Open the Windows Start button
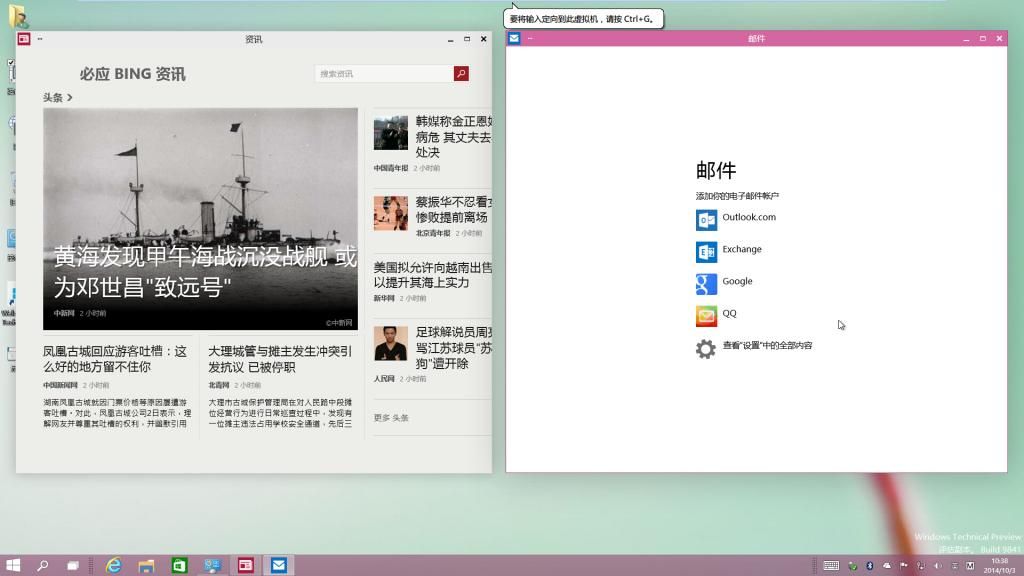 pyautogui.click(x=13, y=566)
